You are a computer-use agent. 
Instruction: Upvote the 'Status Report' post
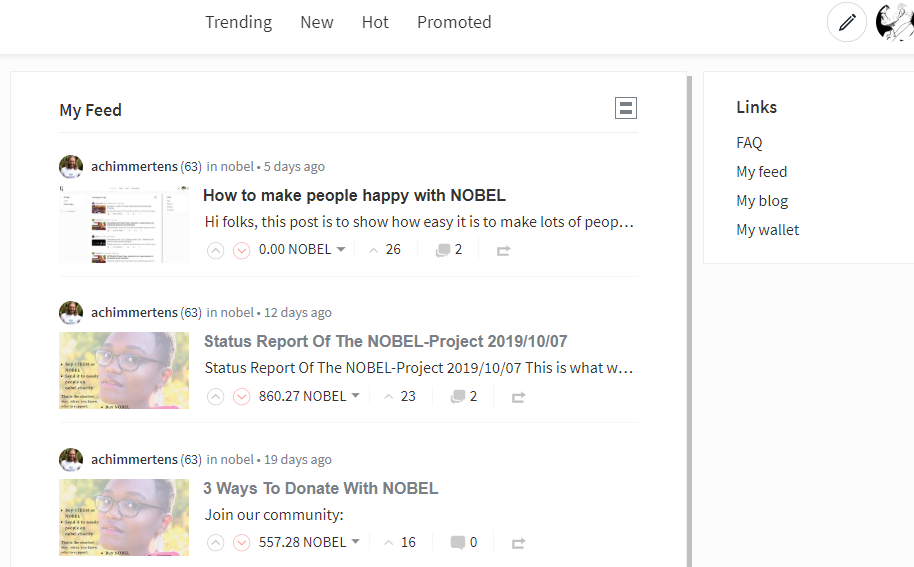tap(215, 397)
